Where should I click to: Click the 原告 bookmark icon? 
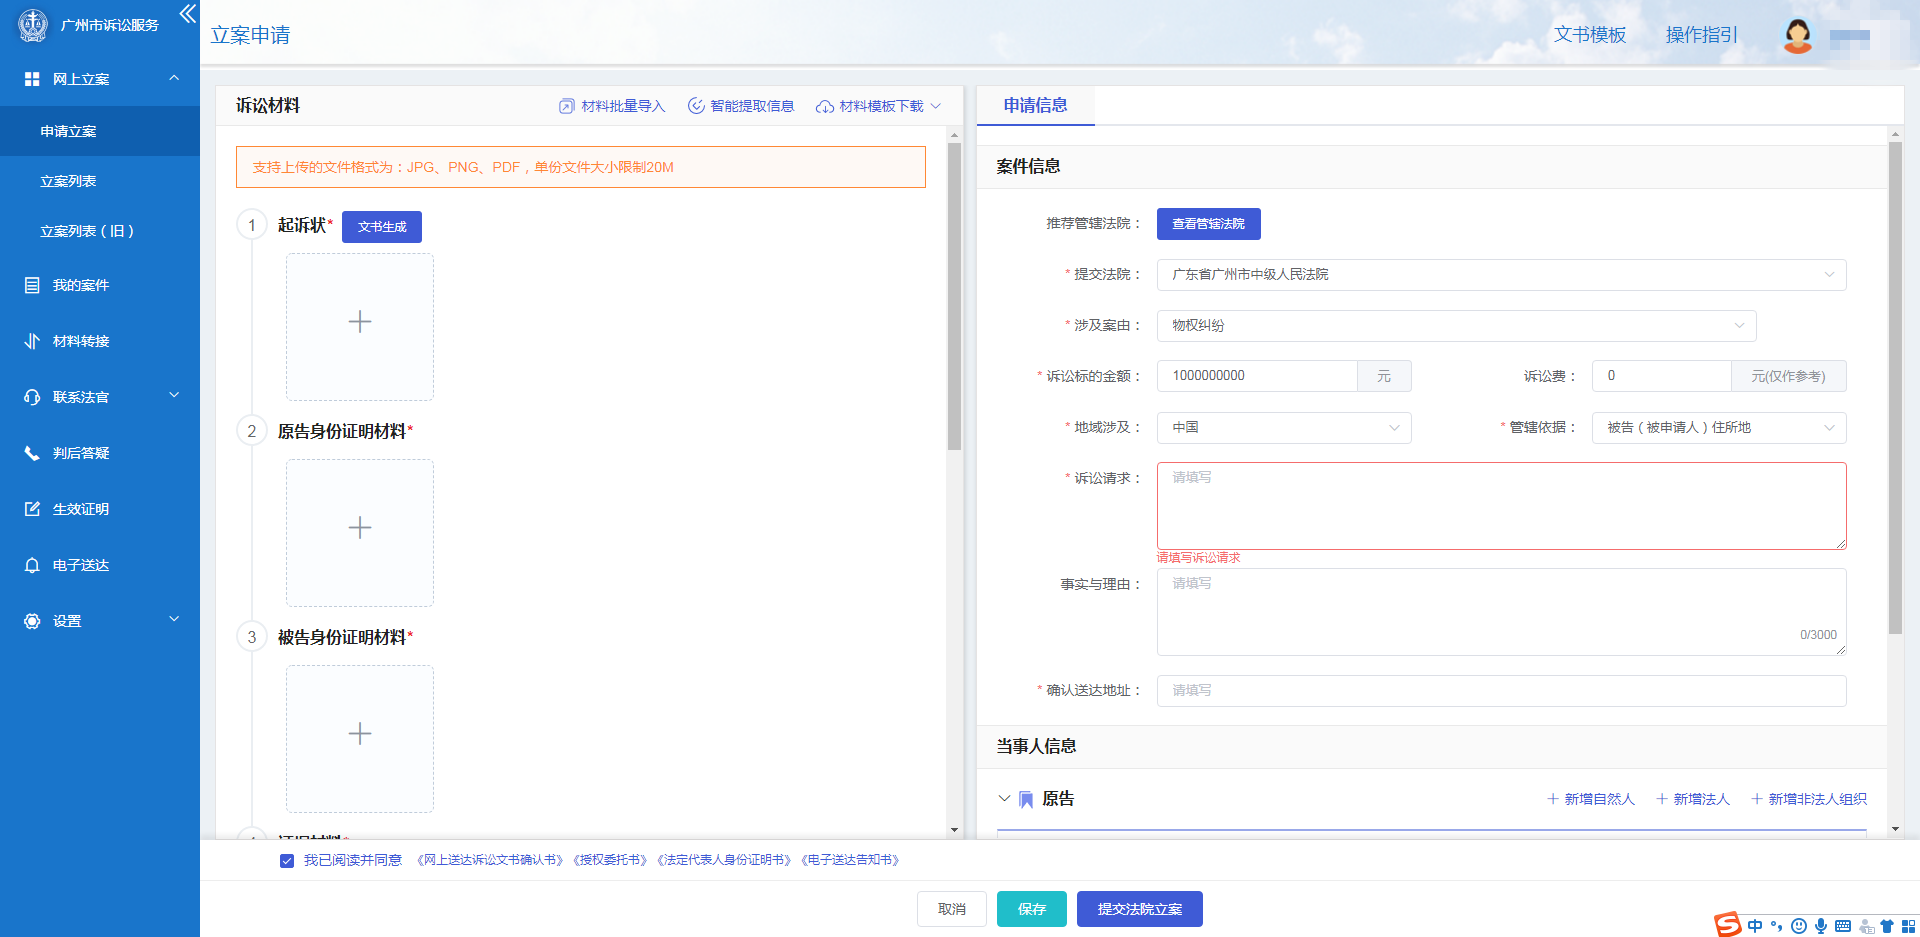coord(1026,799)
